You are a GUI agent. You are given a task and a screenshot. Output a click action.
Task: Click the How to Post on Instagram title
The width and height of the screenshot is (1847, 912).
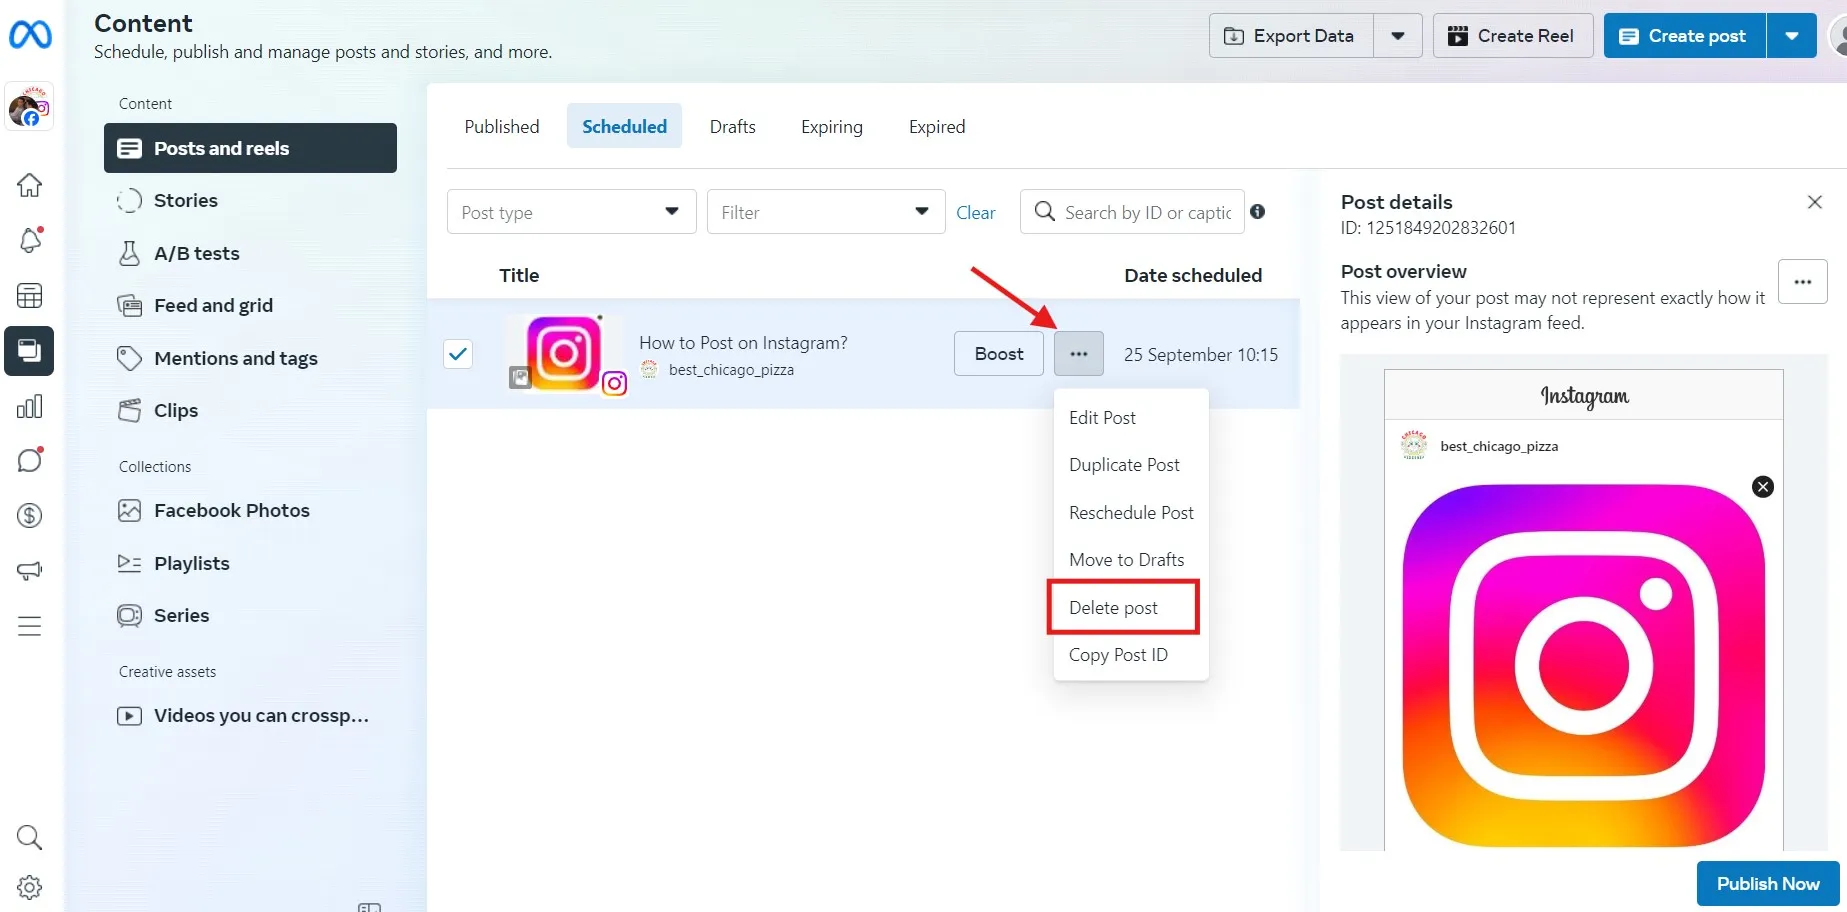743,343
